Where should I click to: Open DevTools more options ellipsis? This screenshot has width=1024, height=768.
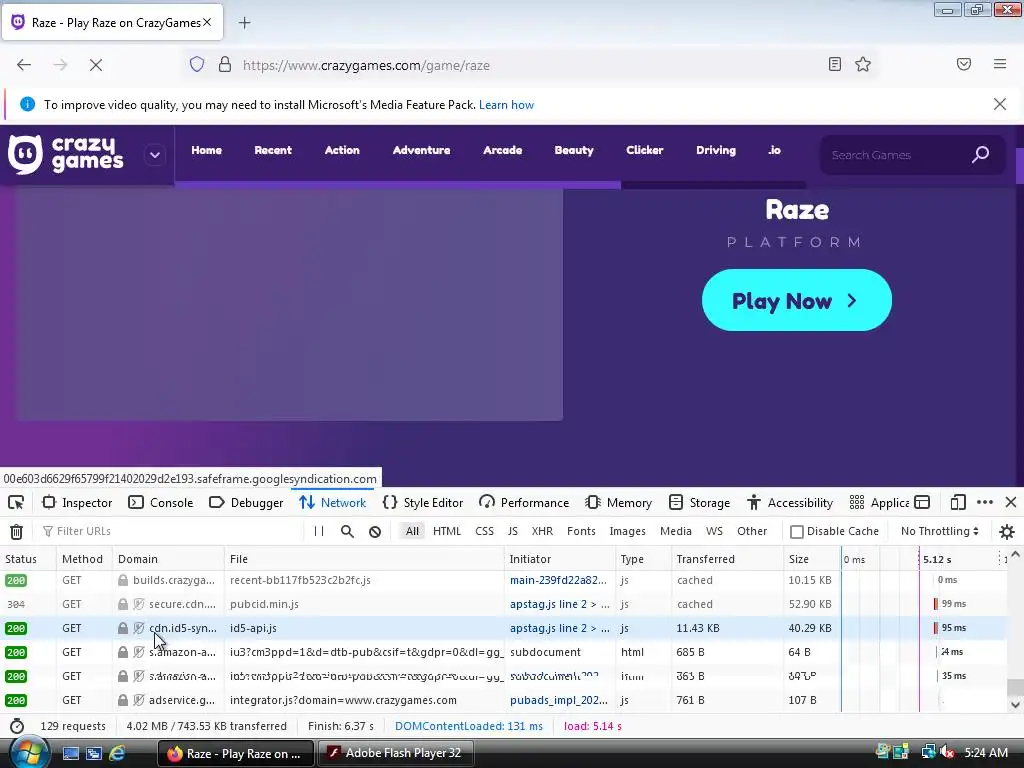[985, 502]
